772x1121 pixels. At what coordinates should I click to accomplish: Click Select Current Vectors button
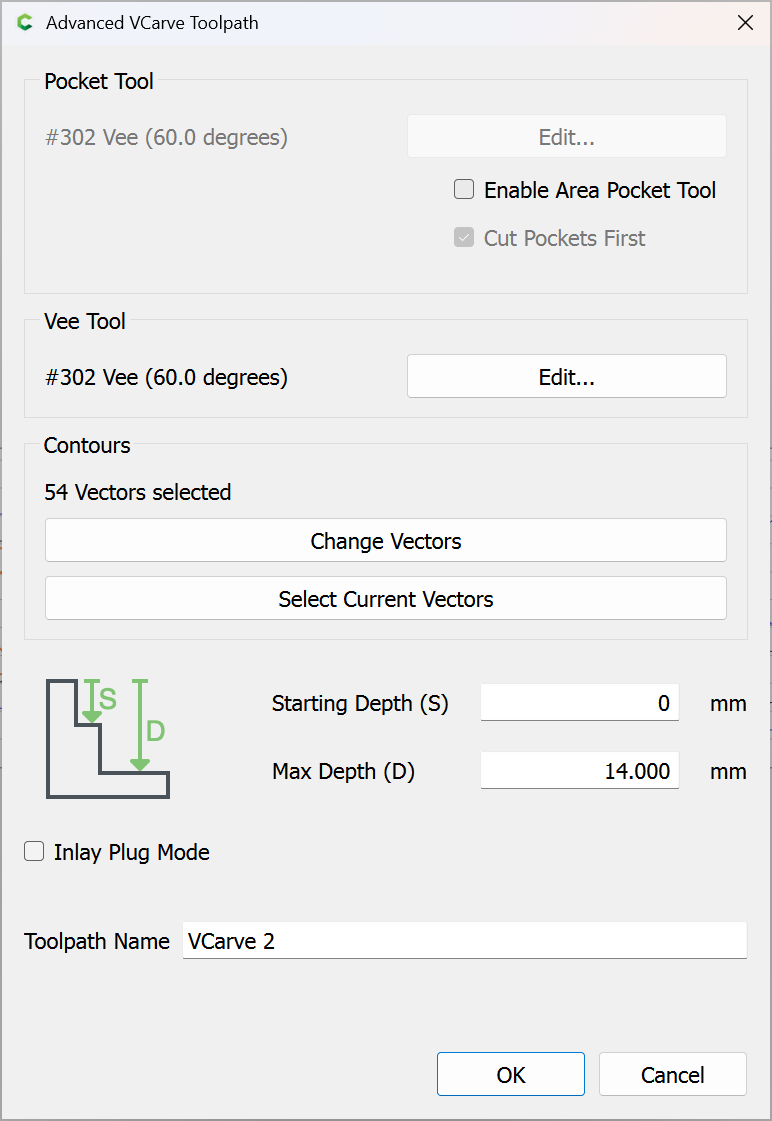[386, 598]
